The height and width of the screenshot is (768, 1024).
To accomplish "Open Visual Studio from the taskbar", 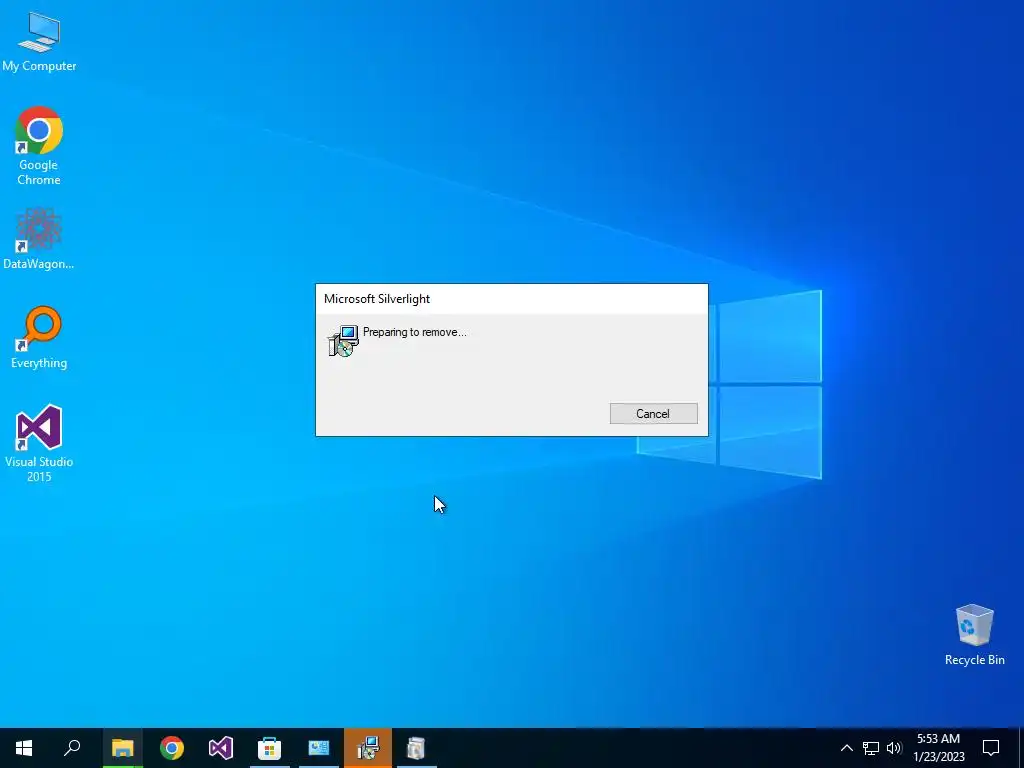I will 221,748.
